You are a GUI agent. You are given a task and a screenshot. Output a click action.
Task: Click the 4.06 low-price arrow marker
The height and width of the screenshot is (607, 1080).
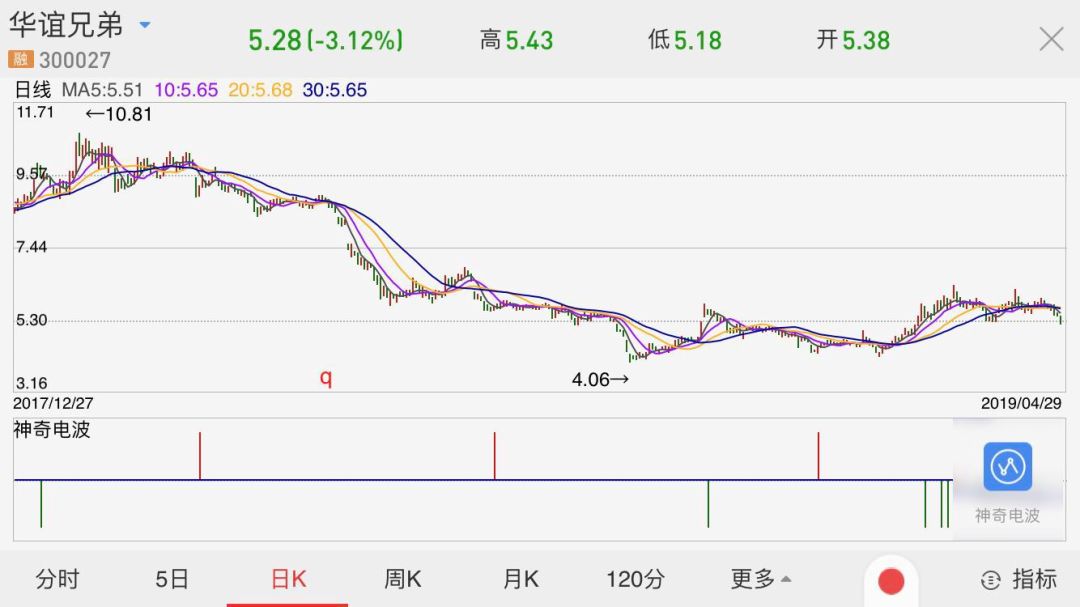[603, 378]
